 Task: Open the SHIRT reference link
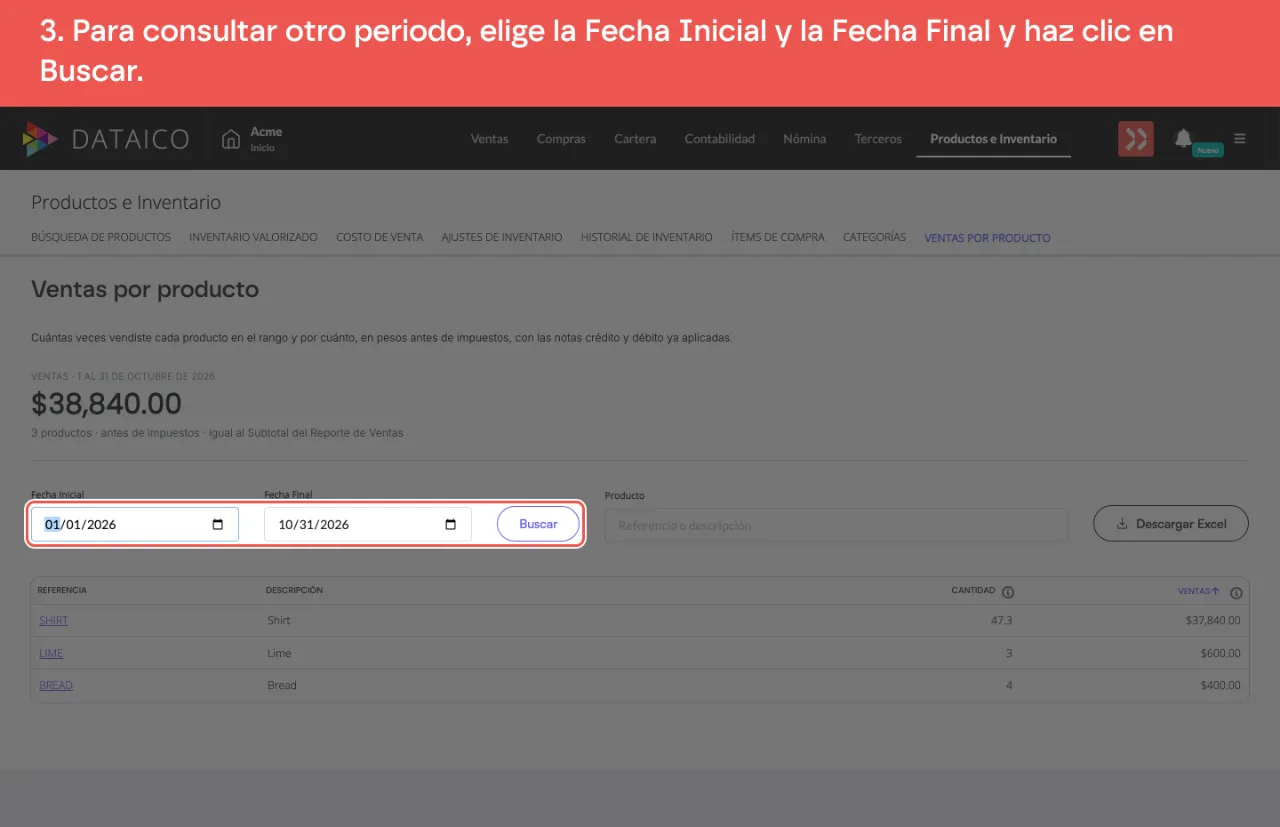point(54,621)
